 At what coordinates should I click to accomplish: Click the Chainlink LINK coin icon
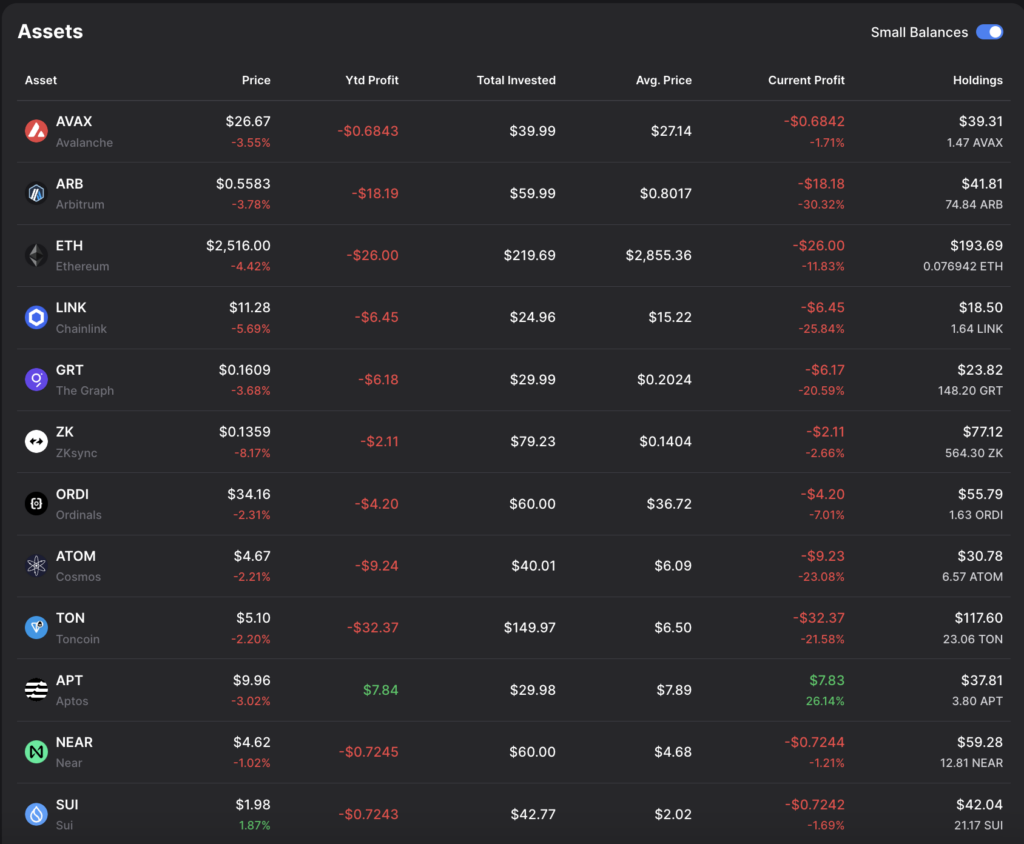(x=37, y=317)
